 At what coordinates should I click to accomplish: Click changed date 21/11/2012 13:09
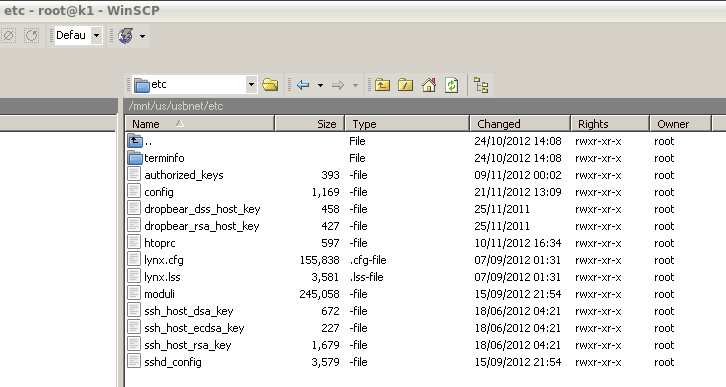click(518, 192)
